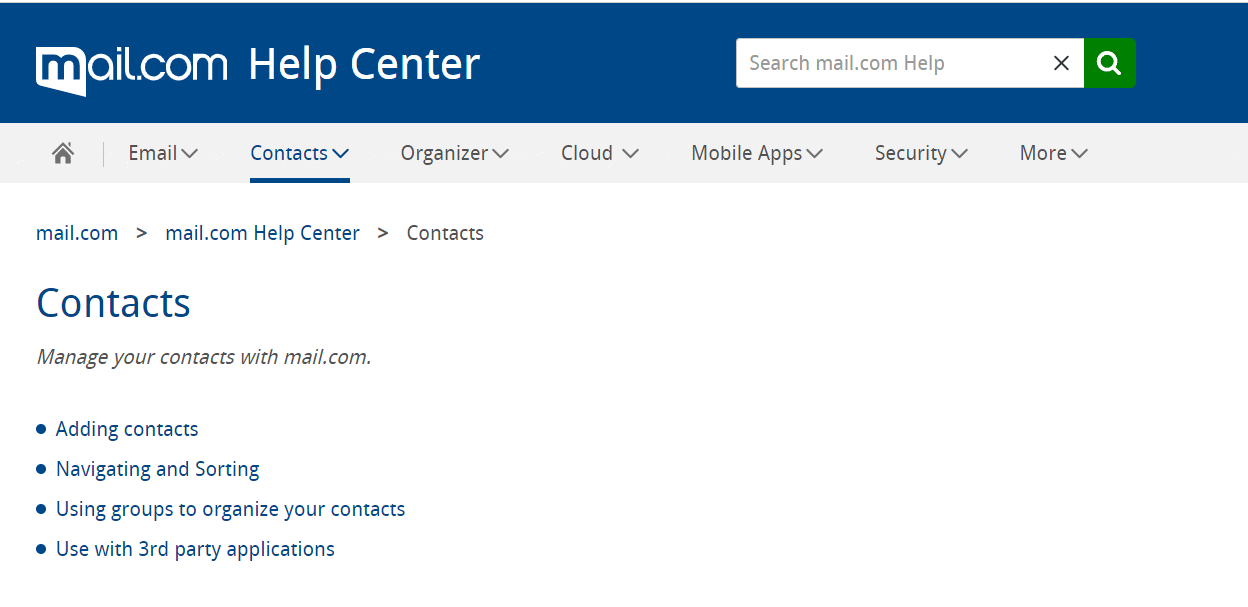Clear the search field with the X icon
Screen dimensions: 1248x607
coord(1061,63)
